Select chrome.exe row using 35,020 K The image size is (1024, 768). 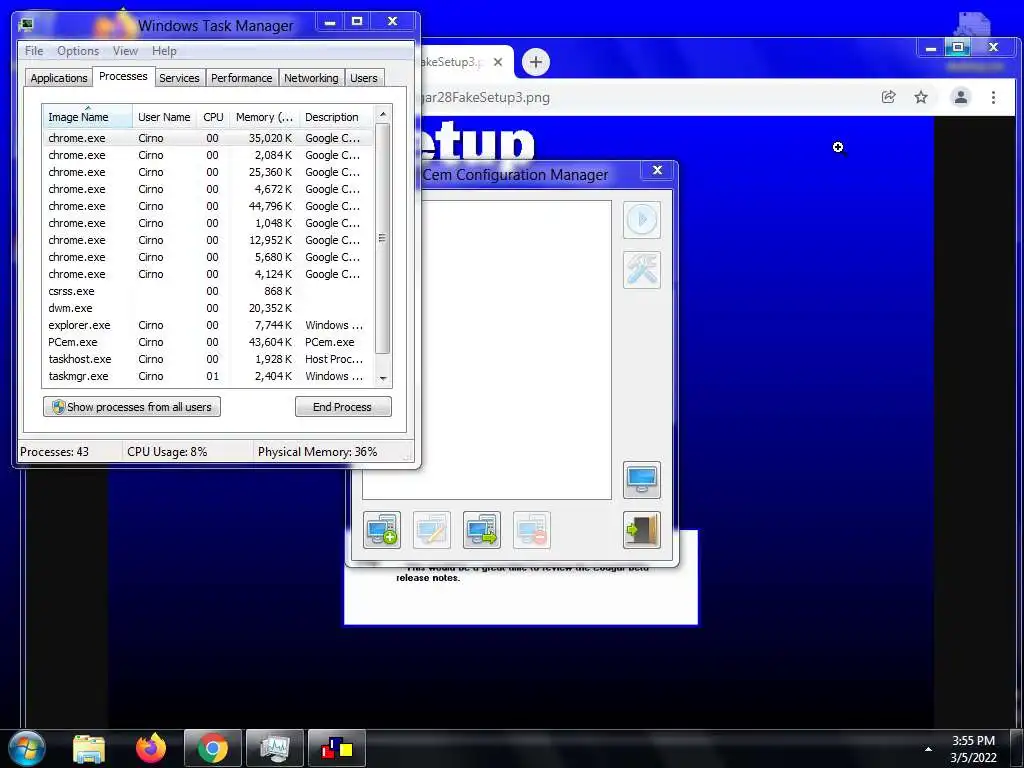tap(209, 138)
